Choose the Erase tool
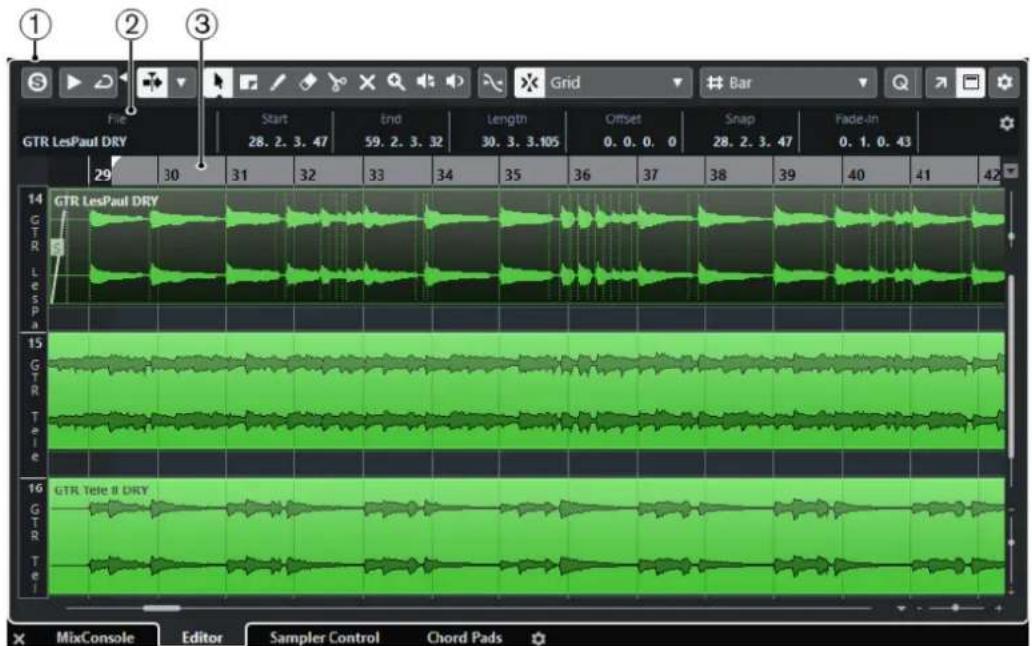1032x646 pixels. 307,83
